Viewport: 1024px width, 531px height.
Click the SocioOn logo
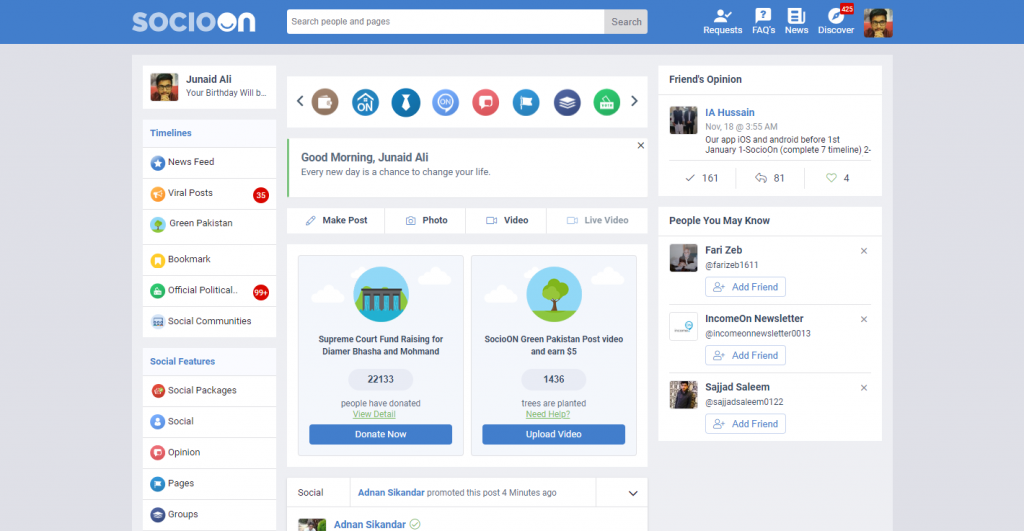click(193, 22)
